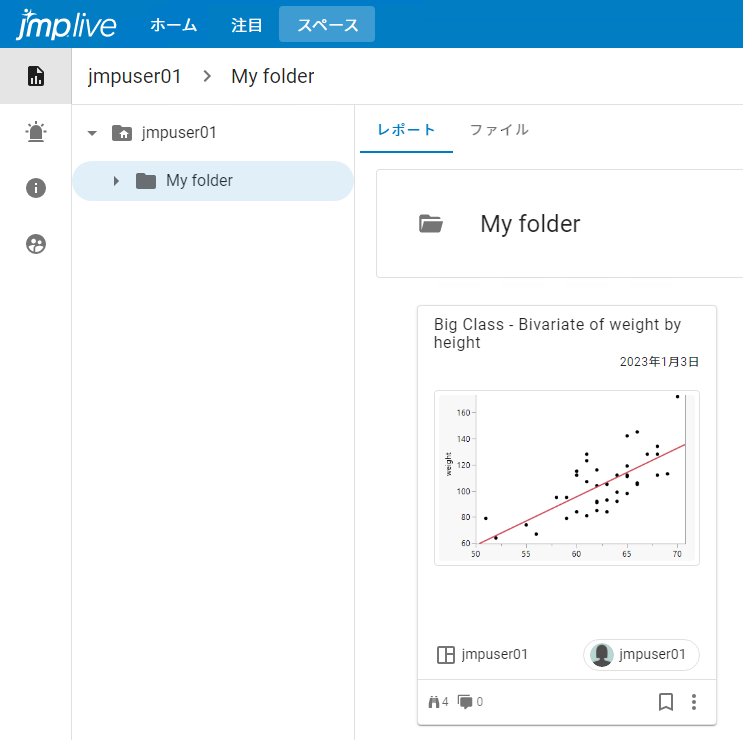The width and height of the screenshot is (743, 740).
Task: Open the scatter plot thumbnail
Action: 566,478
